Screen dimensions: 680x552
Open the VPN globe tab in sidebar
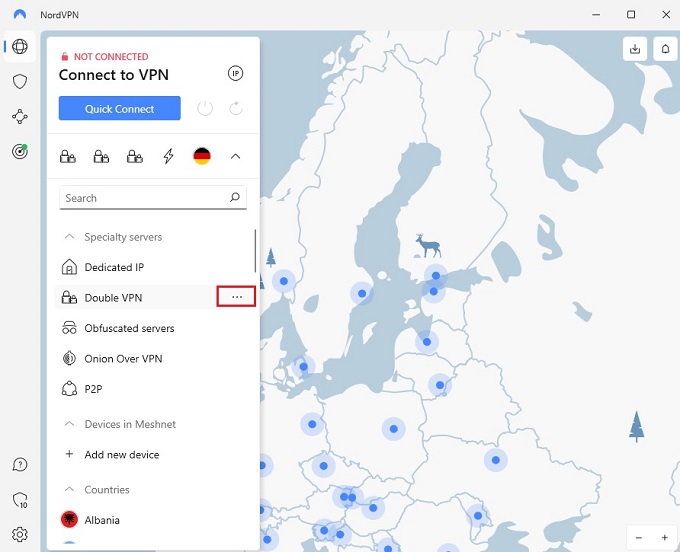coord(20,46)
